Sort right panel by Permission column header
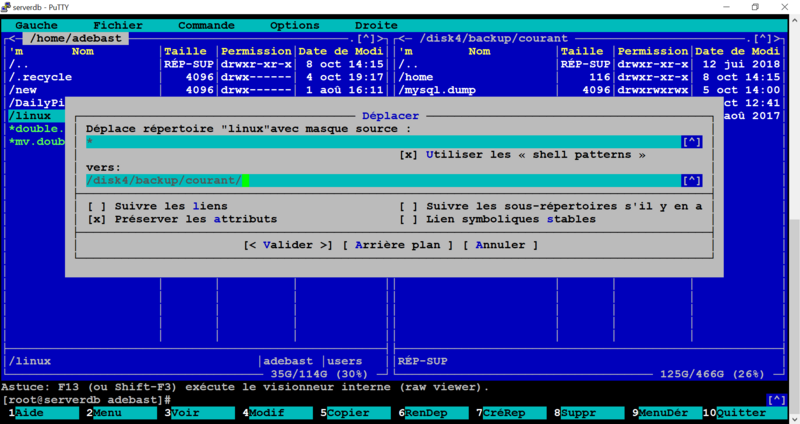This screenshot has height=424, width=800. [x=653, y=52]
